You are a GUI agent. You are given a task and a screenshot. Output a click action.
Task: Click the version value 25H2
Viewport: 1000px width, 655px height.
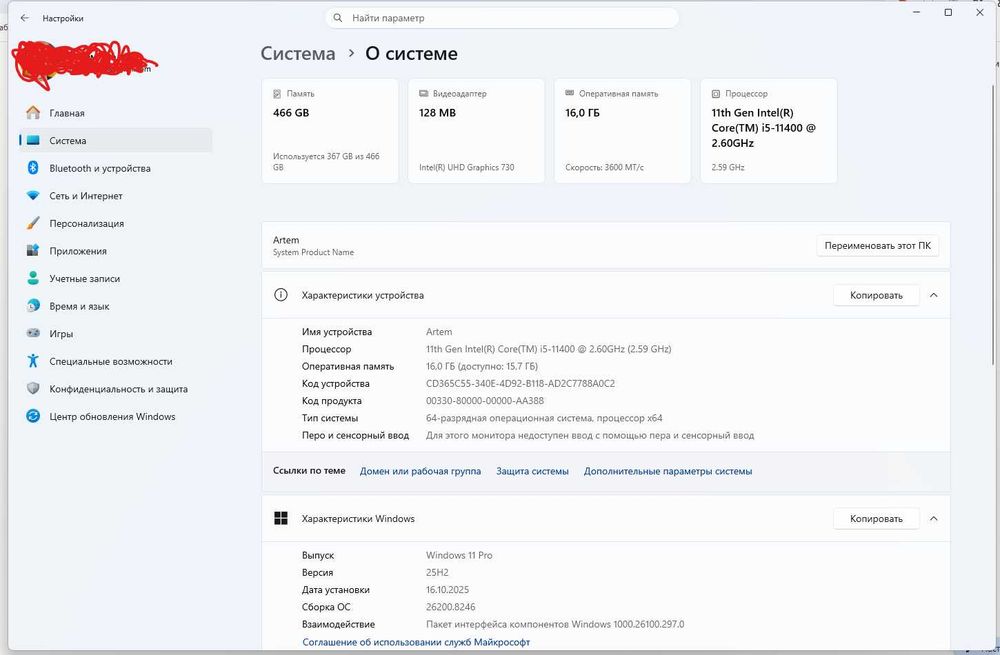(438, 572)
